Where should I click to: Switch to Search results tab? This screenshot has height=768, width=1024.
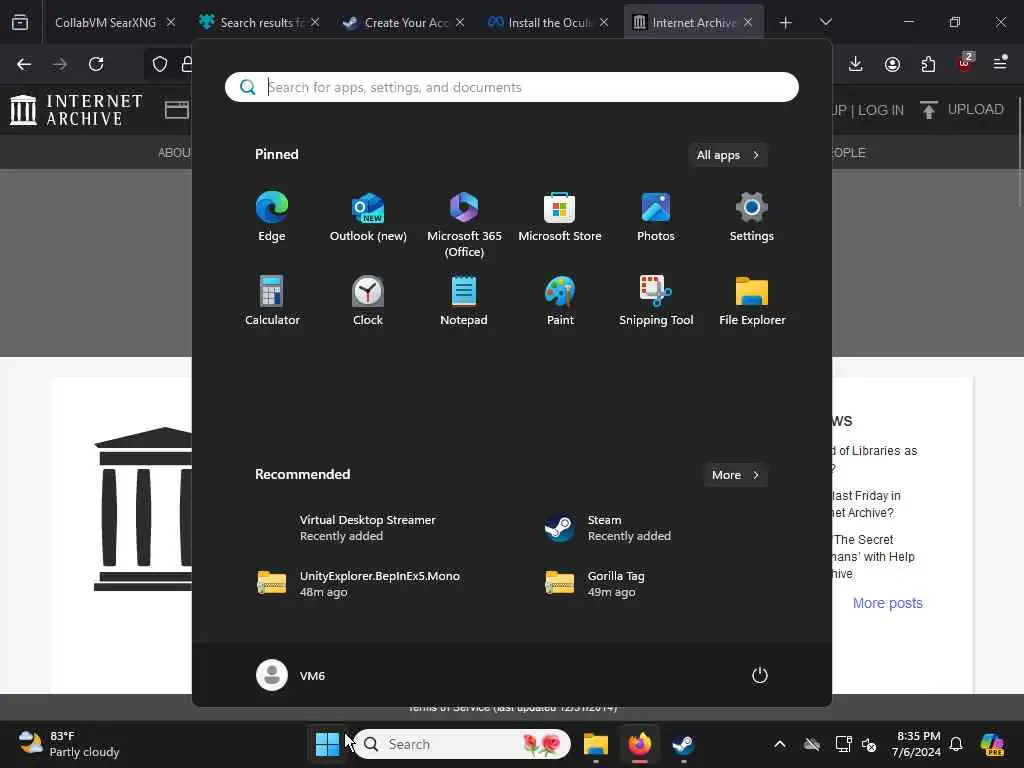(261, 22)
